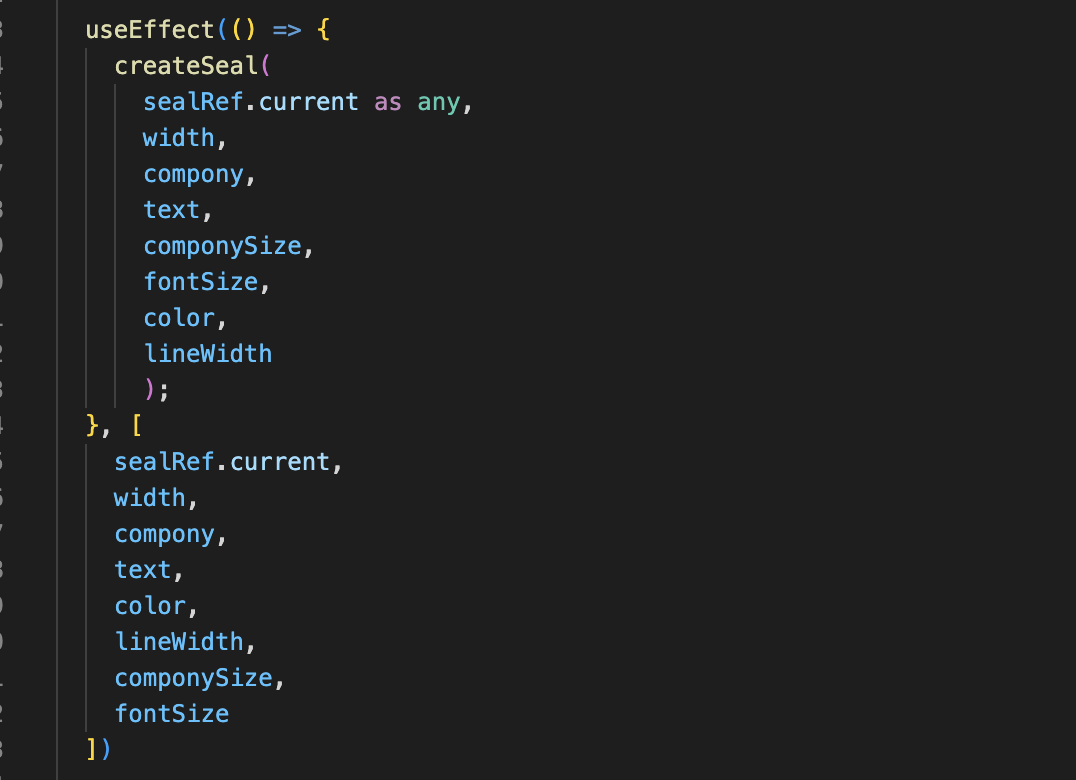Click the closing bracket of useEffect
Image resolution: width=1076 pixels, height=780 pixels.
tap(92, 749)
